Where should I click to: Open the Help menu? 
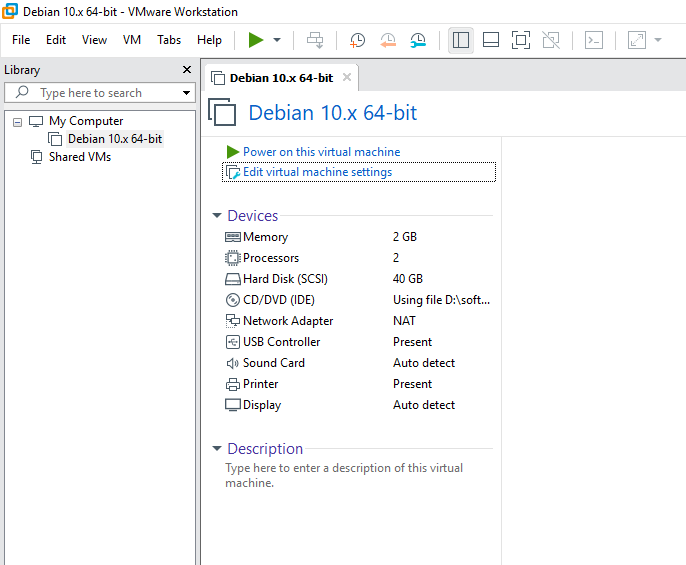point(209,40)
